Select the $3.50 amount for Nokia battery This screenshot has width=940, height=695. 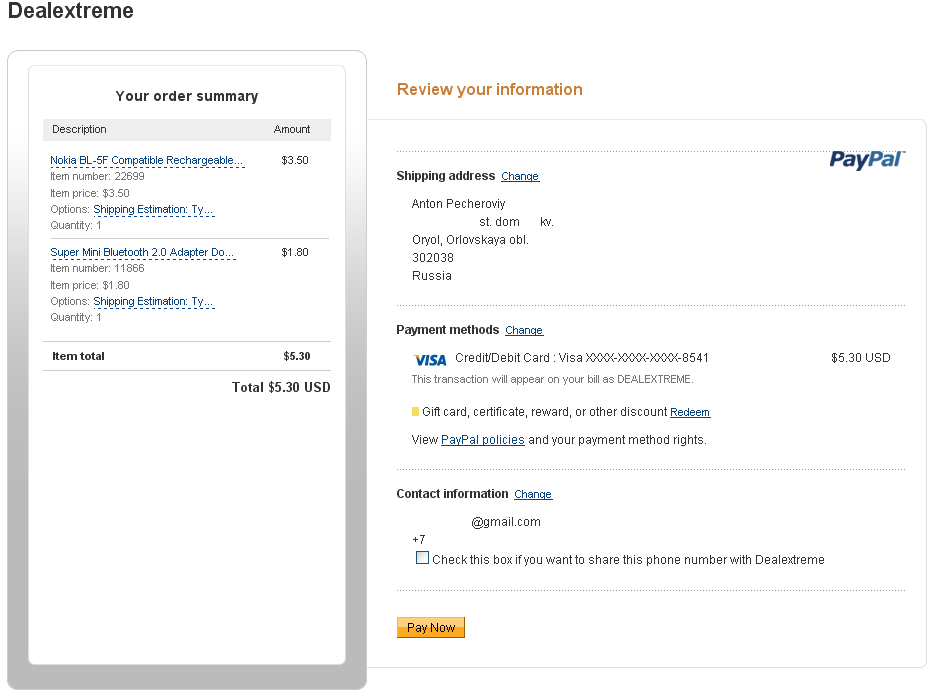coord(295,160)
